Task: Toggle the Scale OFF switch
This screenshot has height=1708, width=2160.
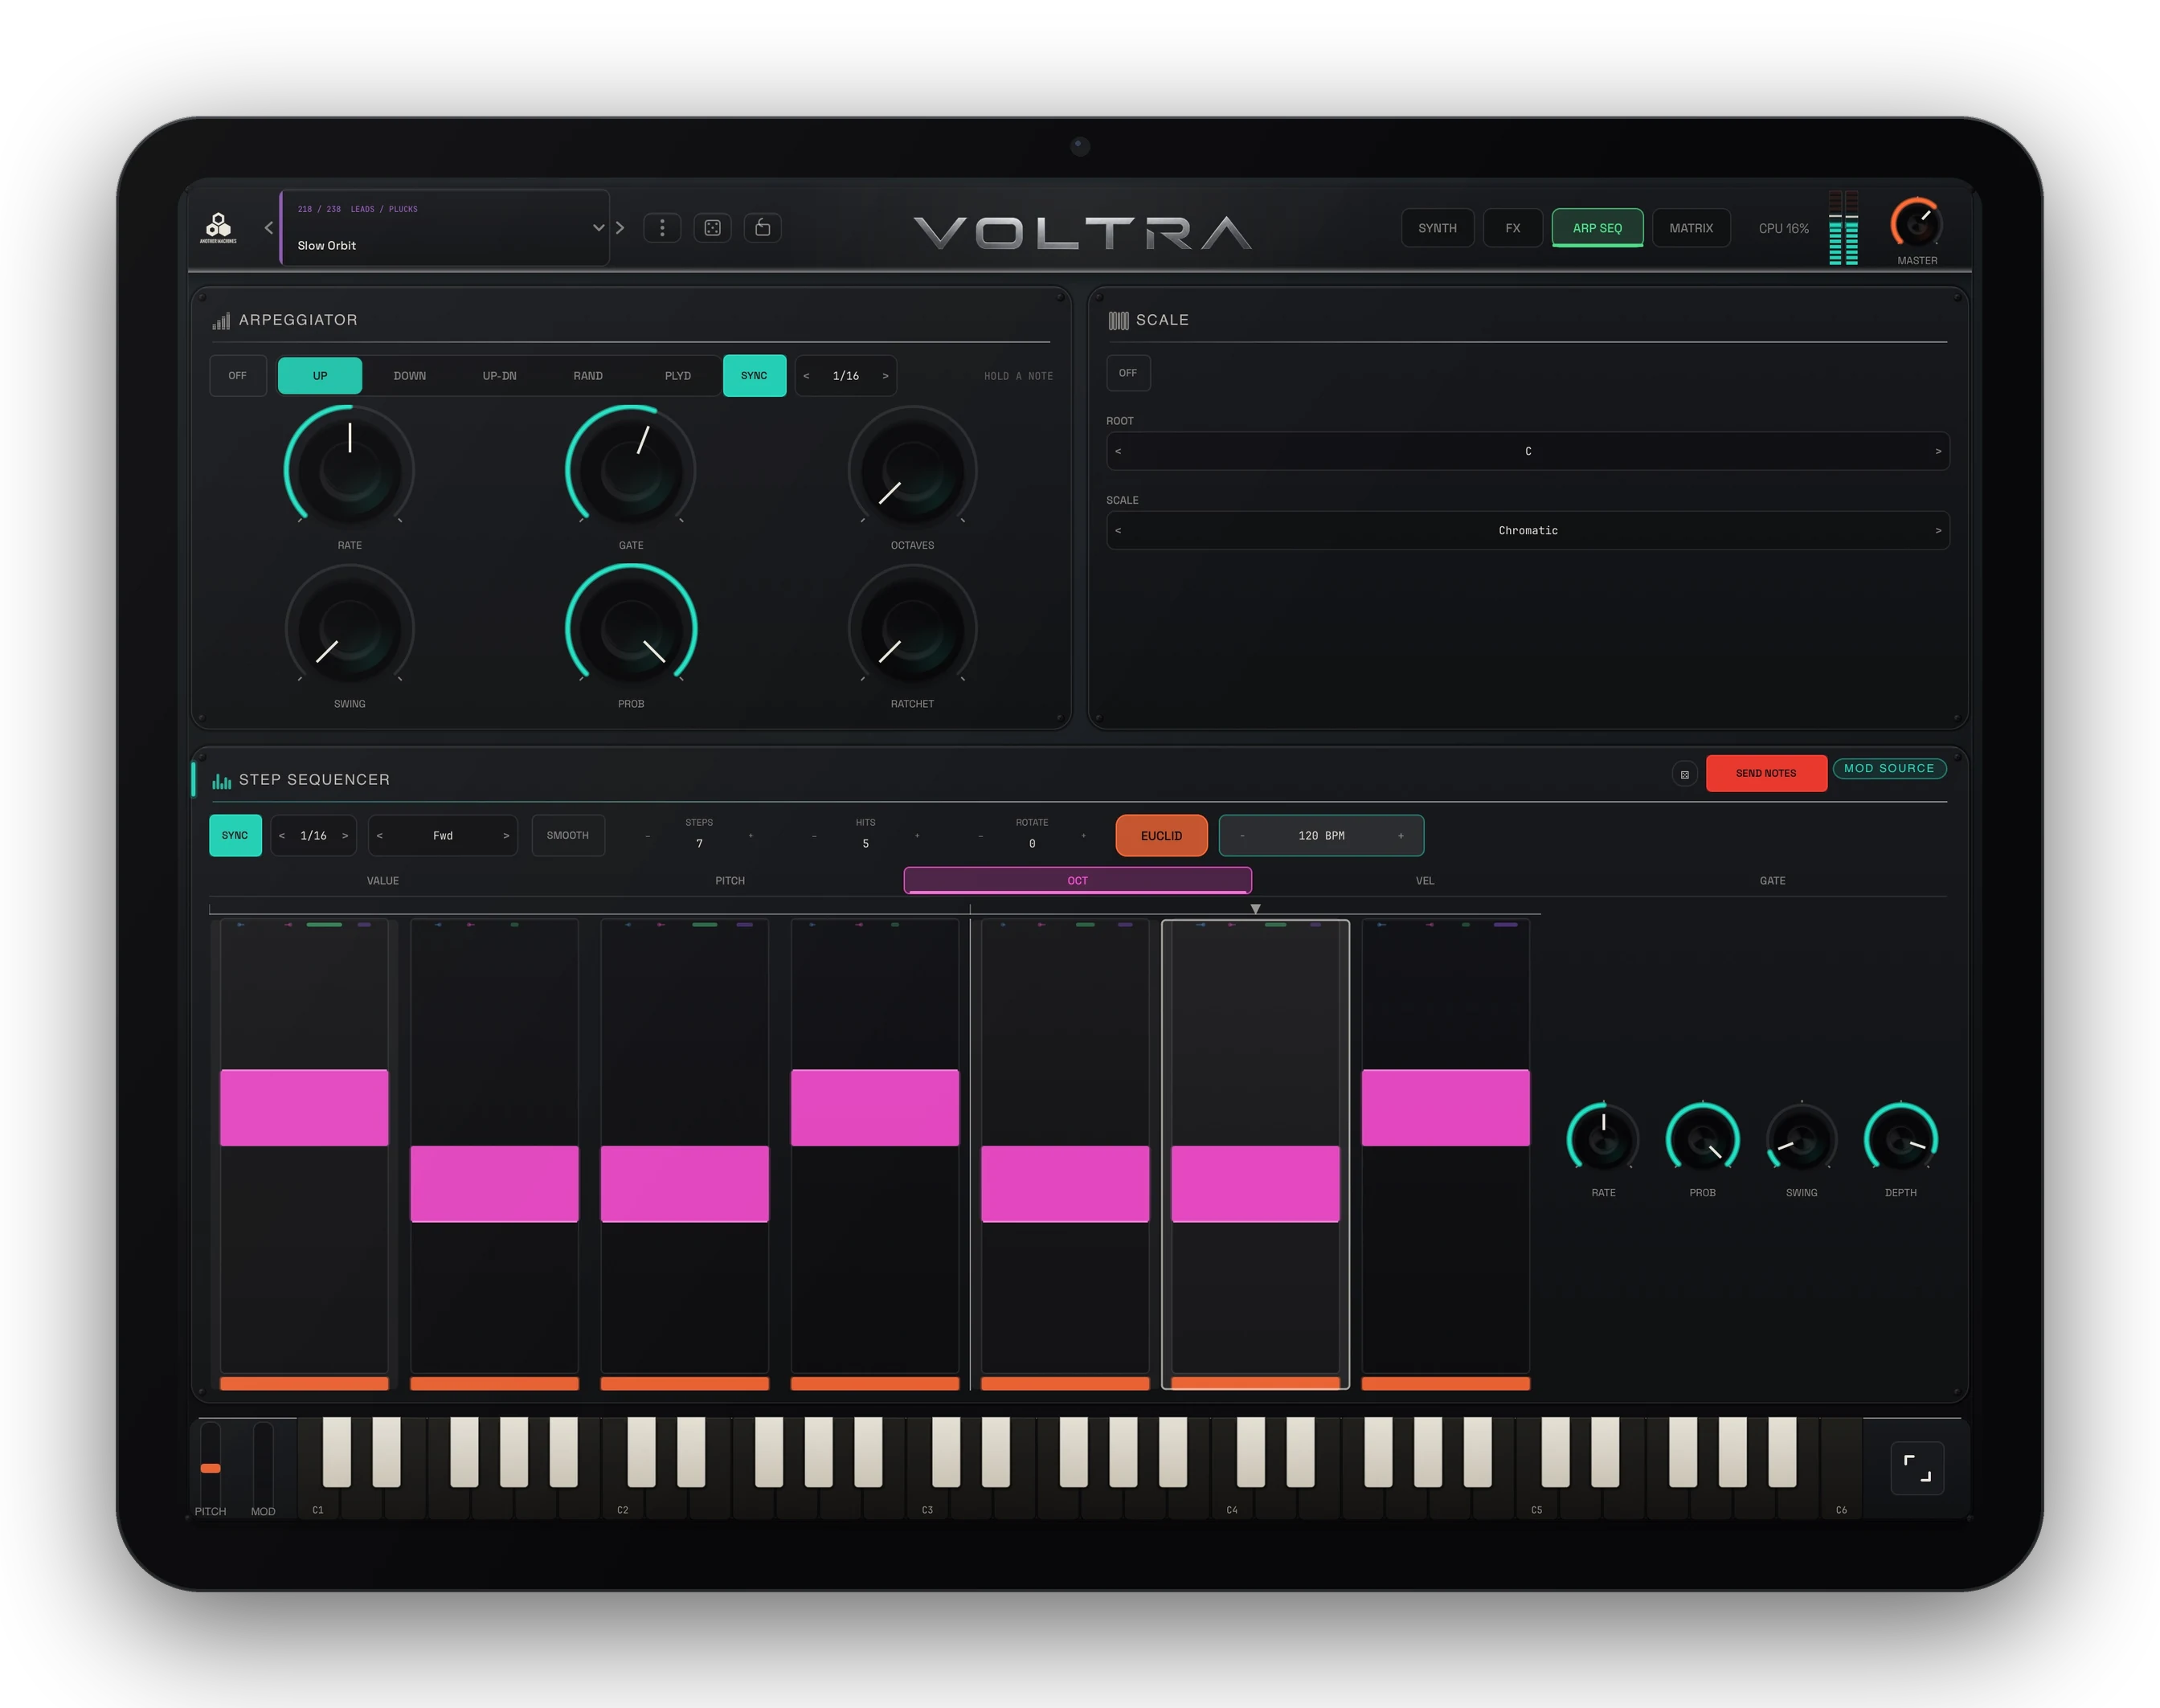Action: (x=1128, y=373)
